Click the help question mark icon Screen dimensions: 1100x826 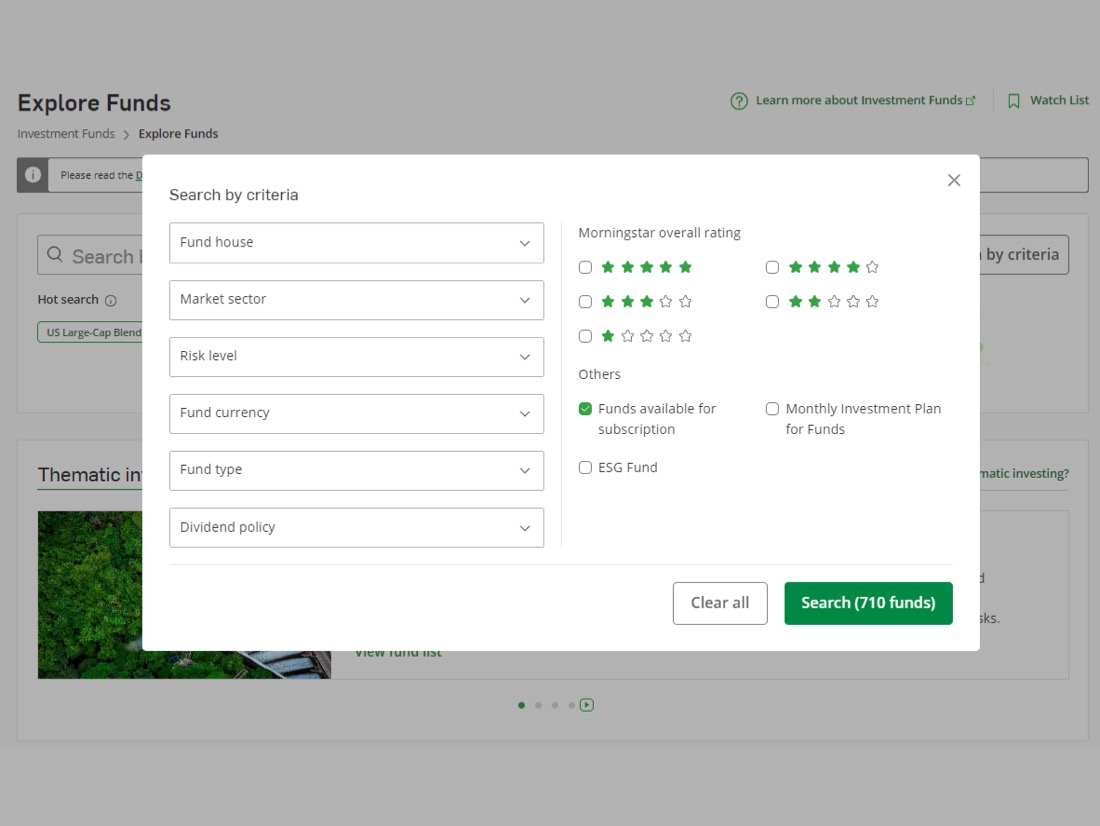739,101
